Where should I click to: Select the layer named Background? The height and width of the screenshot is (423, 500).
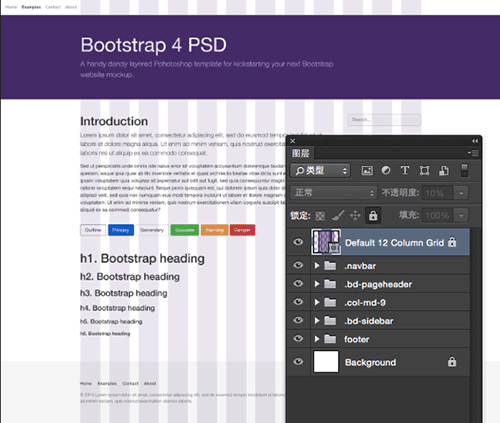(378, 361)
